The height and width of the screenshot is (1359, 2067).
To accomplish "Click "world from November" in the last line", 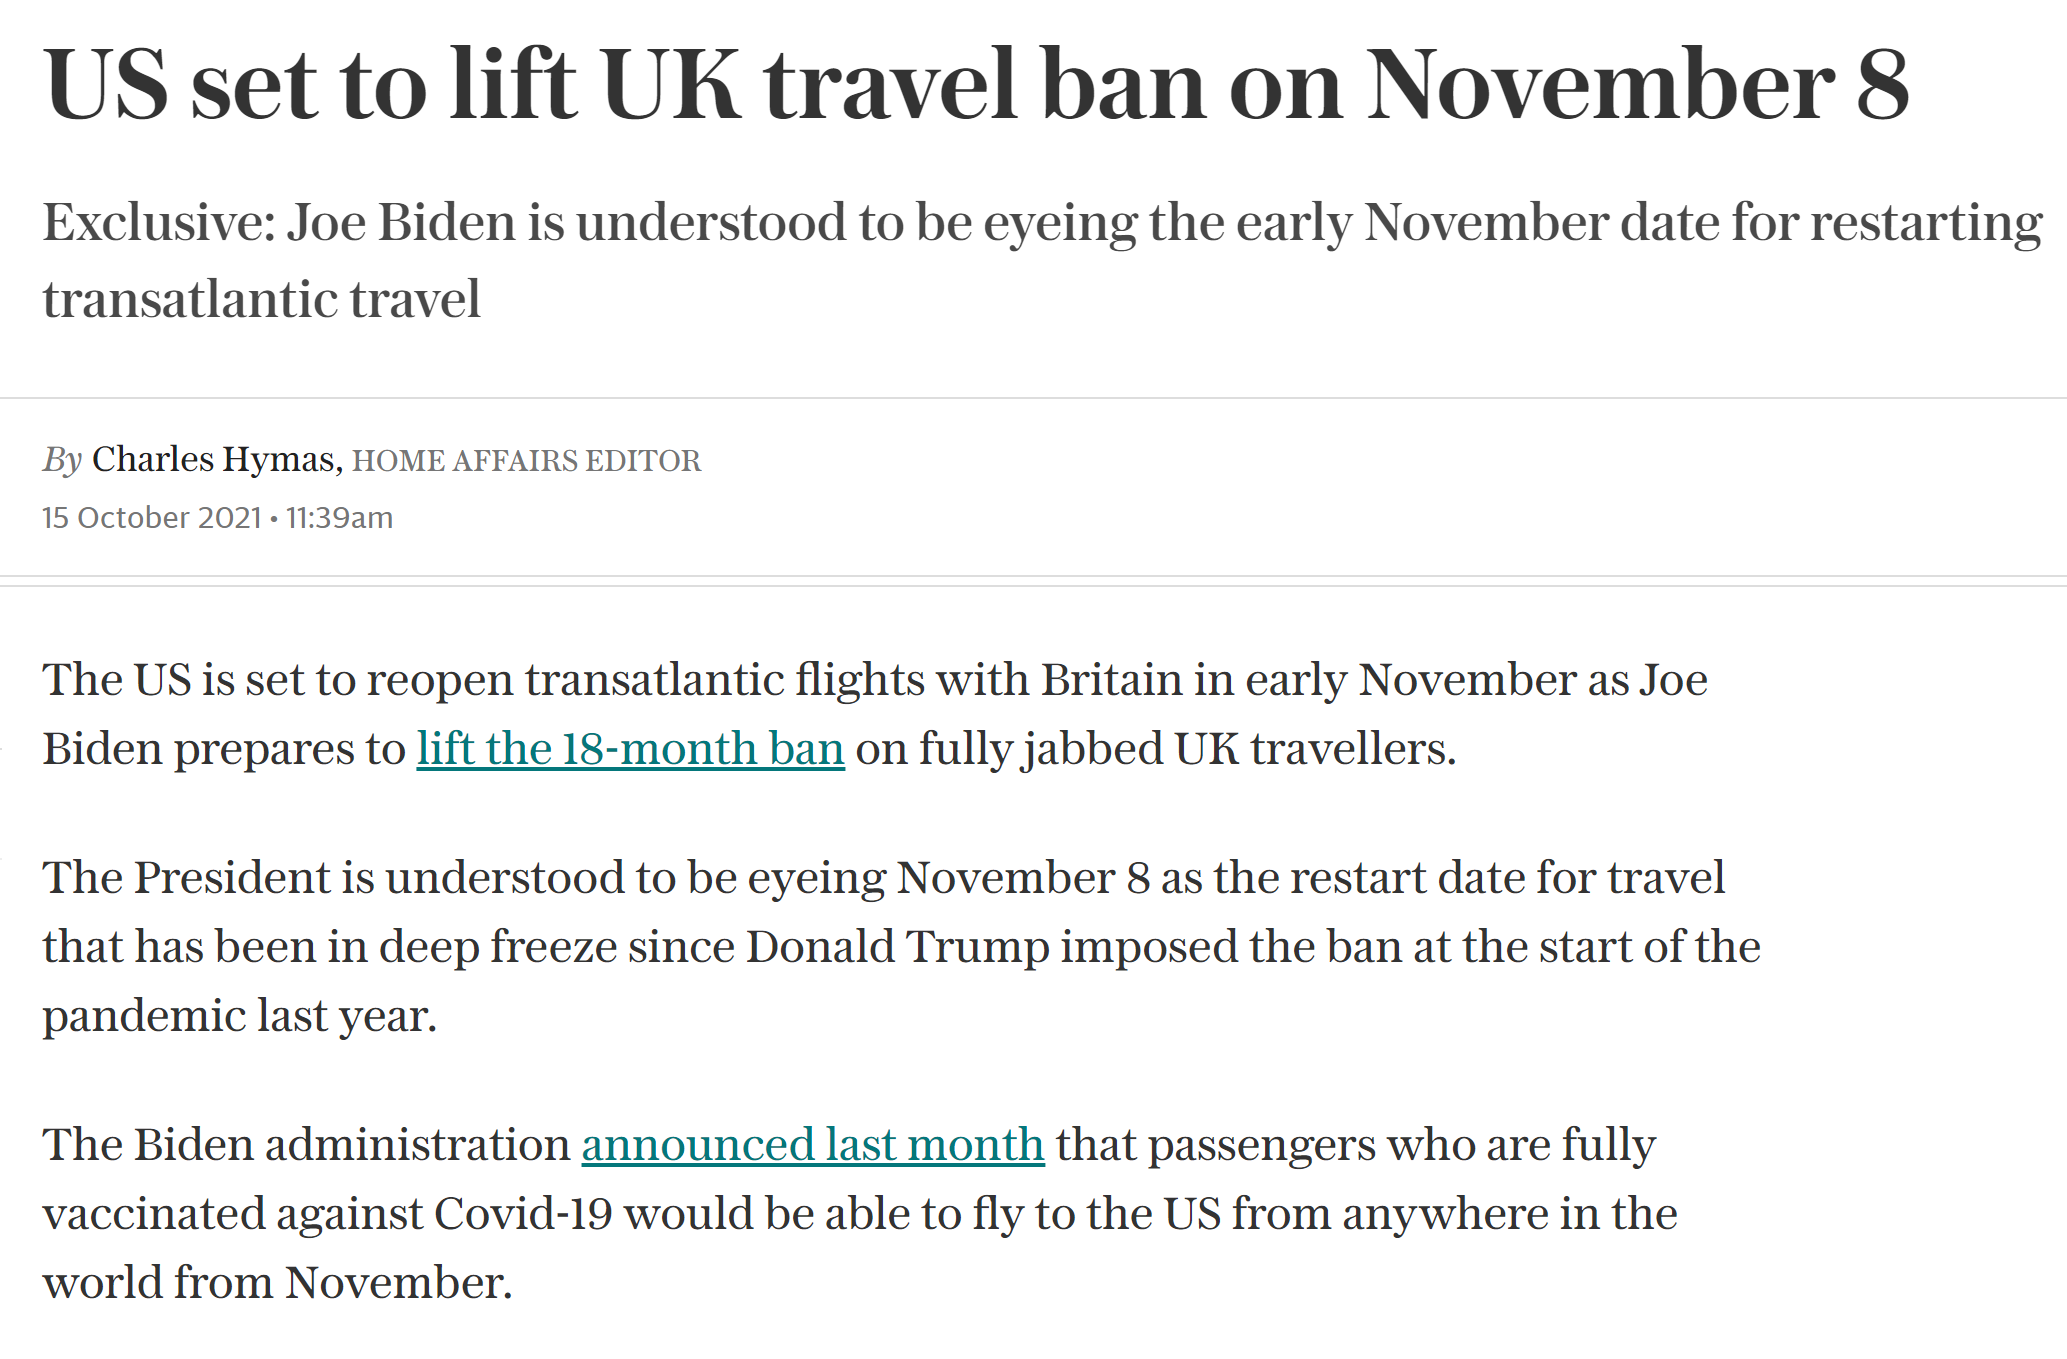I will coord(275,1283).
